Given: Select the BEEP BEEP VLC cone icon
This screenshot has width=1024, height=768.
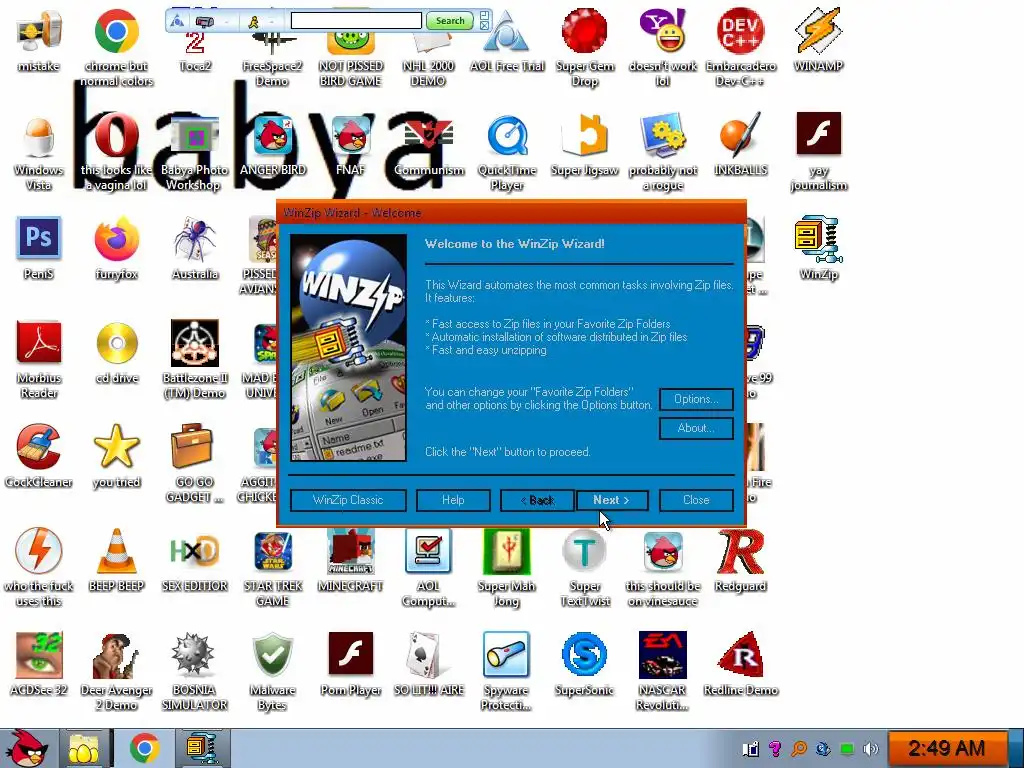Looking at the screenshot, I should (116, 560).
